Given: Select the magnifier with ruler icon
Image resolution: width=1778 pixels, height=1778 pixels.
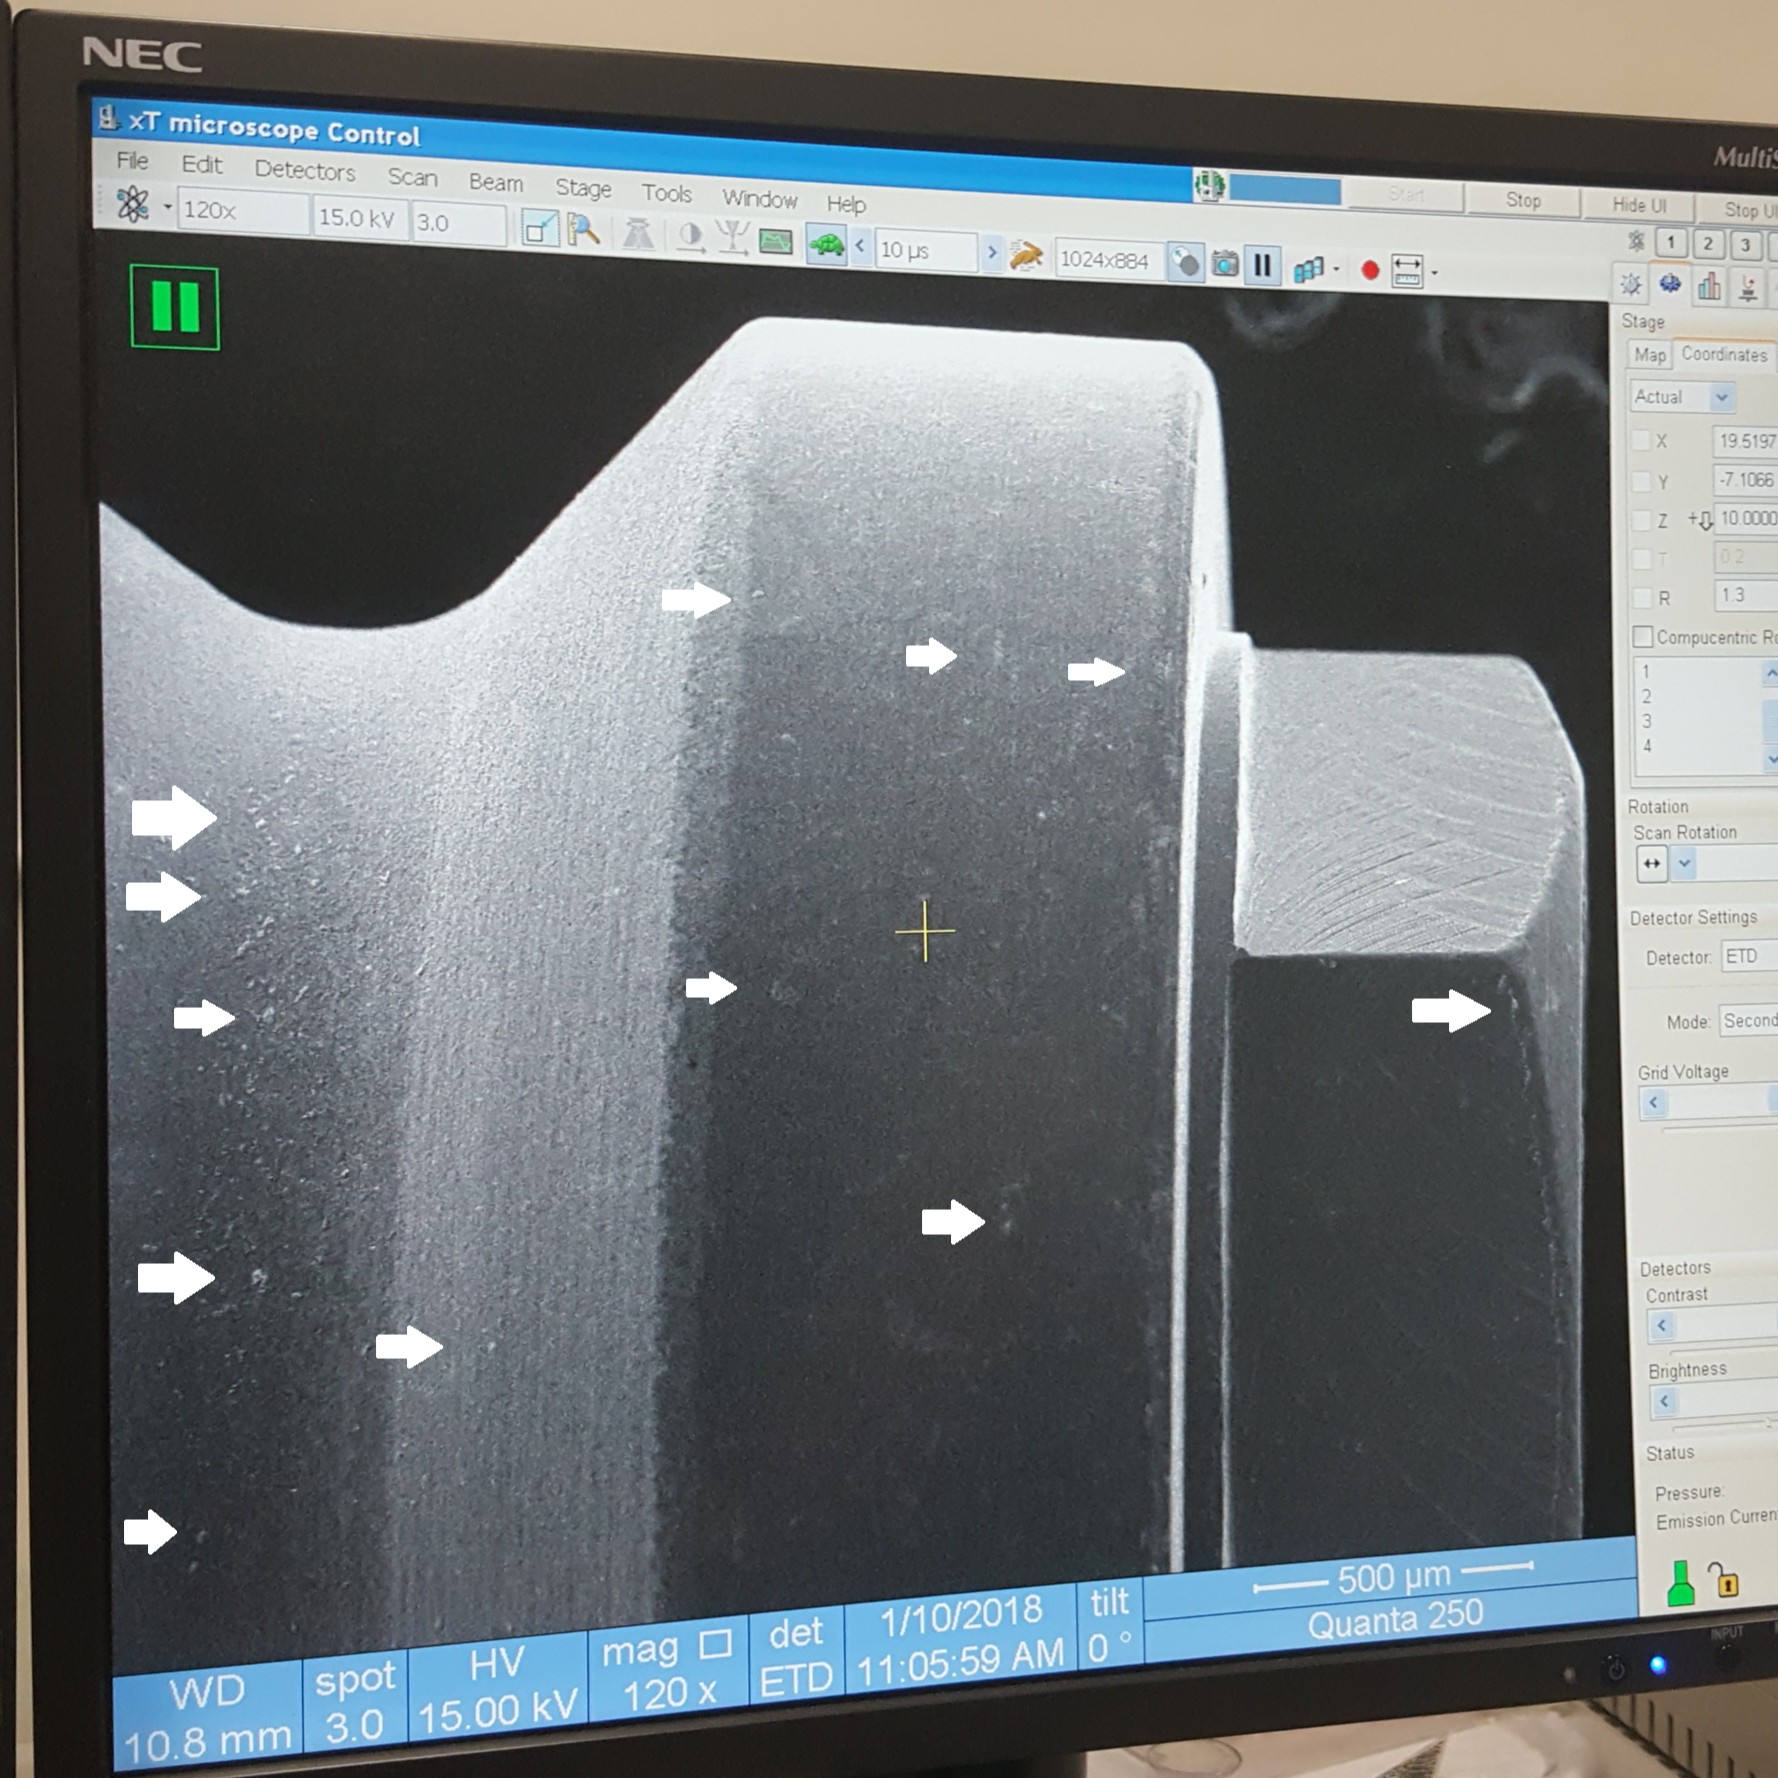Looking at the screenshot, I should click(583, 232).
